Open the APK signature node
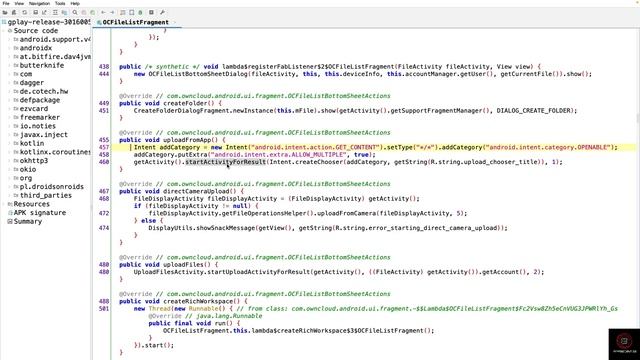The width and height of the screenshot is (640, 360). coord(40,213)
